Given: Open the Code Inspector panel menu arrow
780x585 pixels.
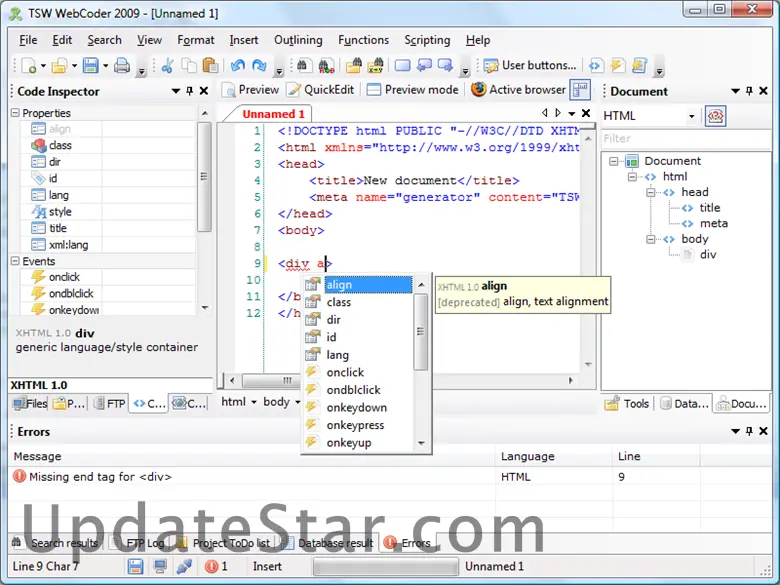Looking at the screenshot, I should click(x=176, y=91).
